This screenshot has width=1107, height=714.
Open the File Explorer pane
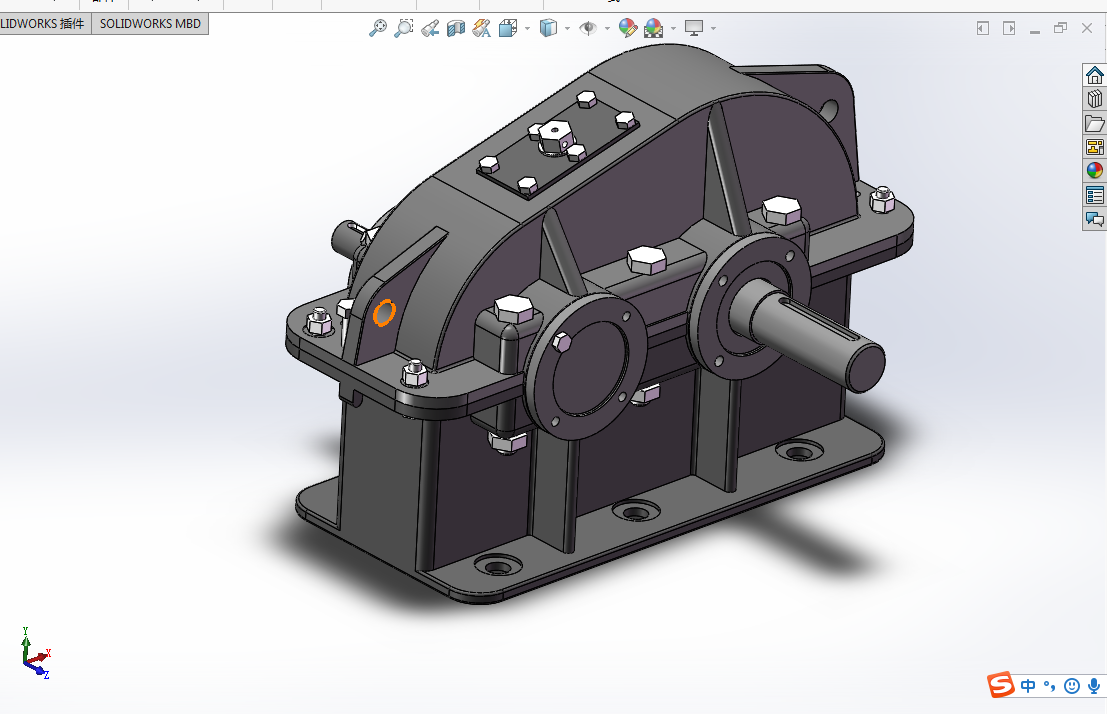tap(1094, 123)
